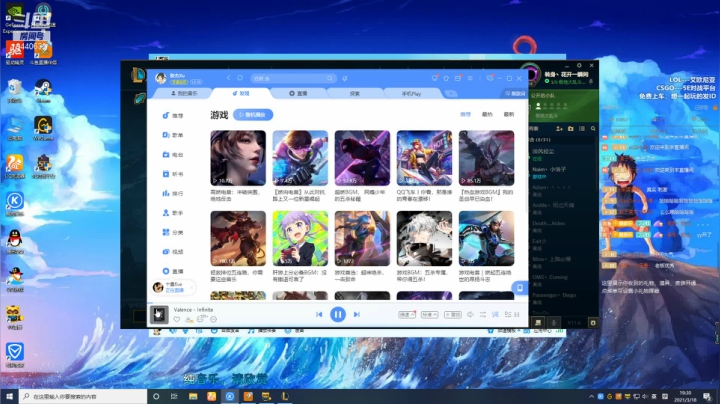Switch to mini mode icon in header
Viewport: 720px width, 404px height.
click(489, 79)
